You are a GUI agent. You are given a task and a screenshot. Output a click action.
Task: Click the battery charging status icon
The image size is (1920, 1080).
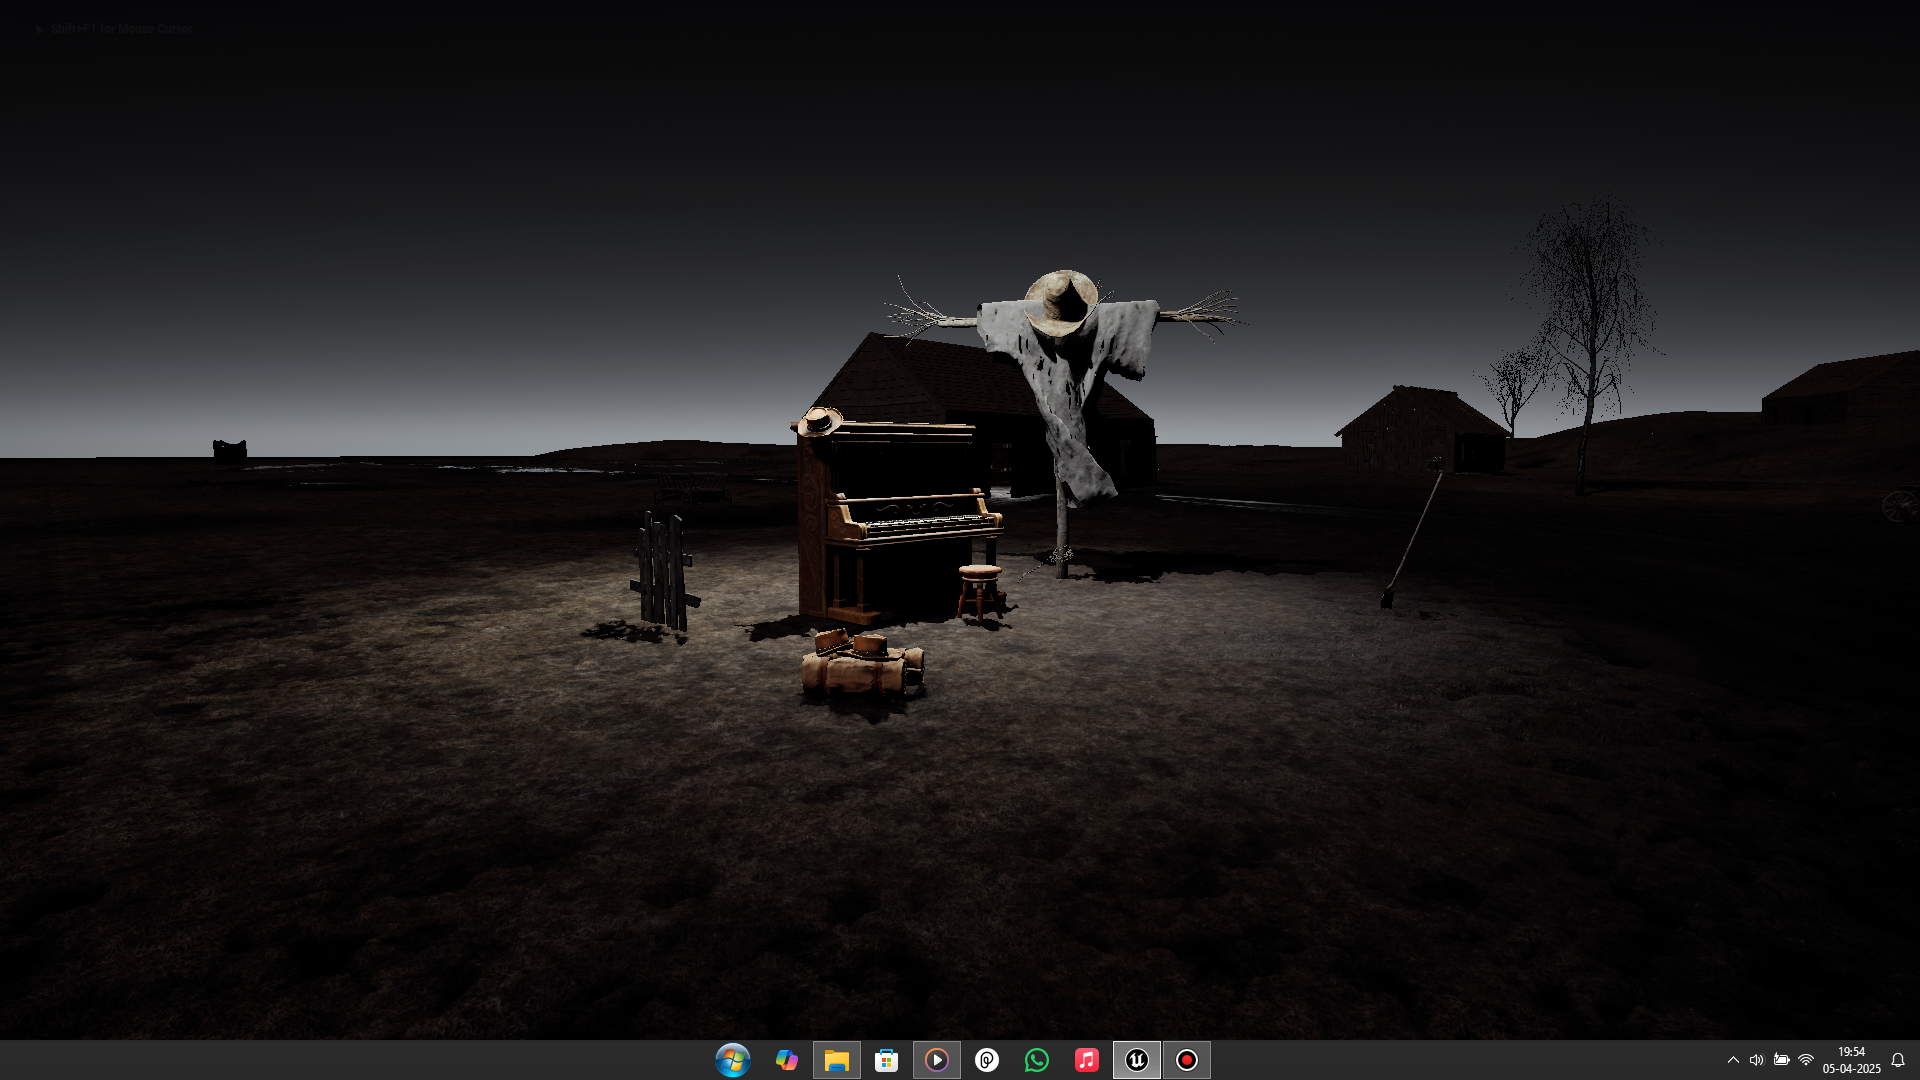(x=1781, y=1060)
